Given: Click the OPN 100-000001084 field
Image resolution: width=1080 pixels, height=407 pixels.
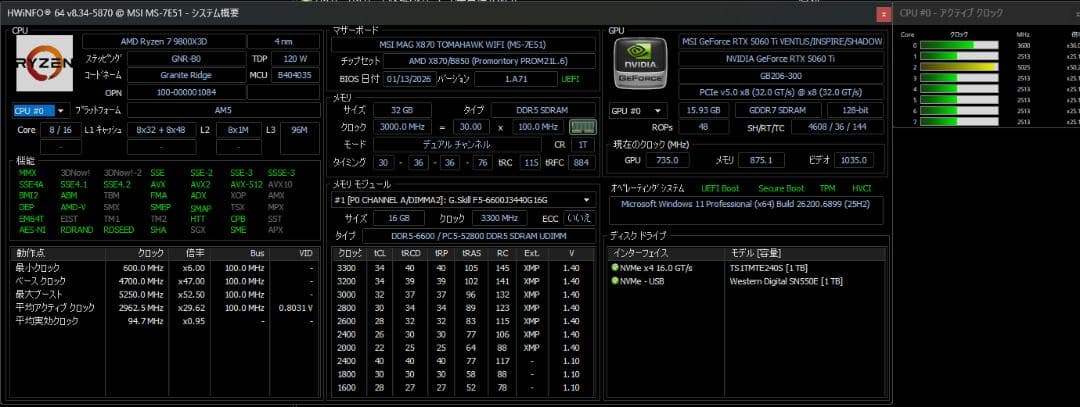Looking at the screenshot, I should (x=186, y=92).
